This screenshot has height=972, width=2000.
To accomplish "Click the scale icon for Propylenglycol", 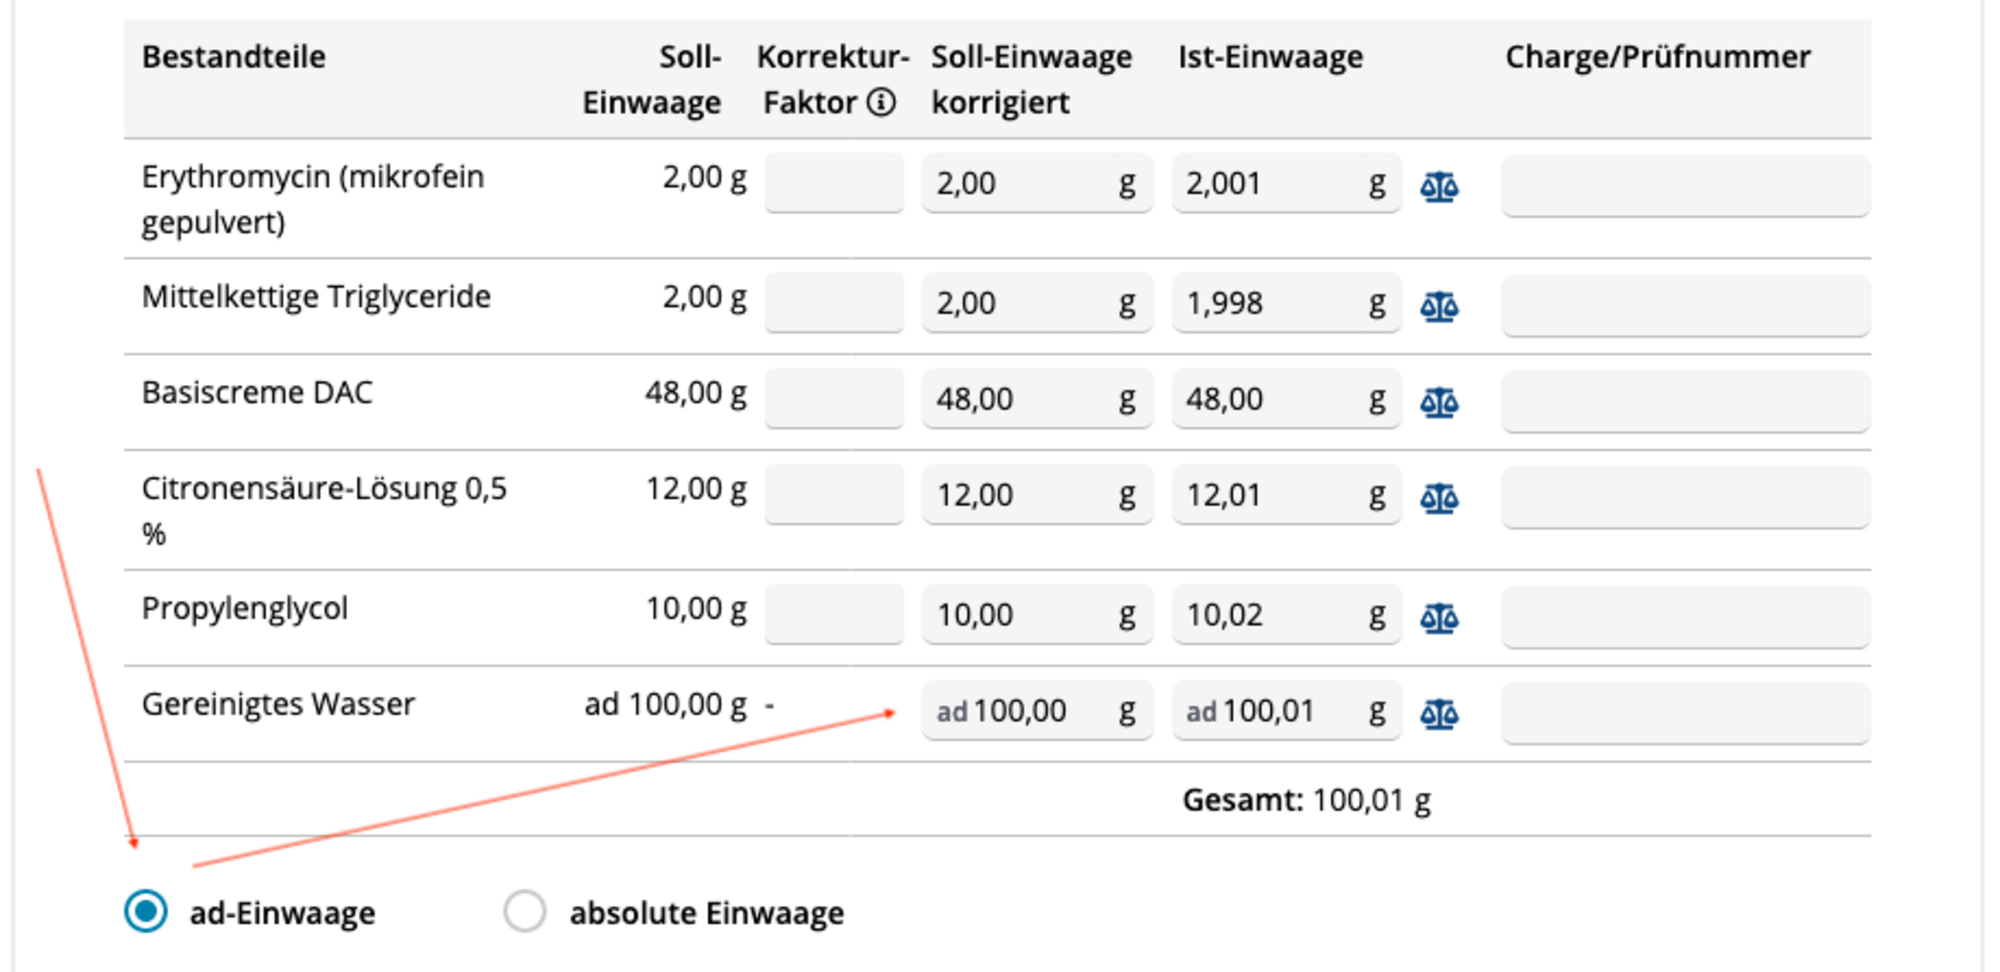I will click(x=1439, y=617).
